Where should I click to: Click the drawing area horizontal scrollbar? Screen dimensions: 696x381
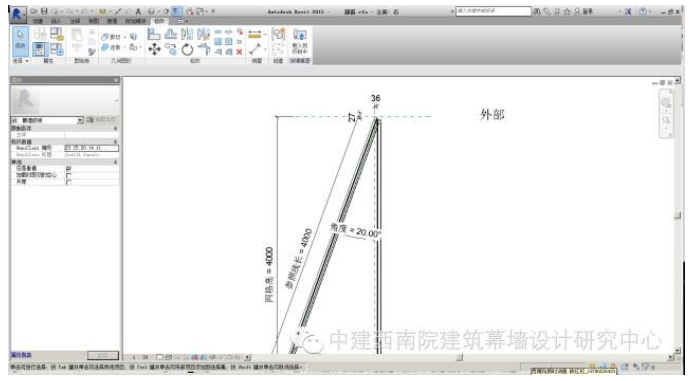click(x=459, y=357)
